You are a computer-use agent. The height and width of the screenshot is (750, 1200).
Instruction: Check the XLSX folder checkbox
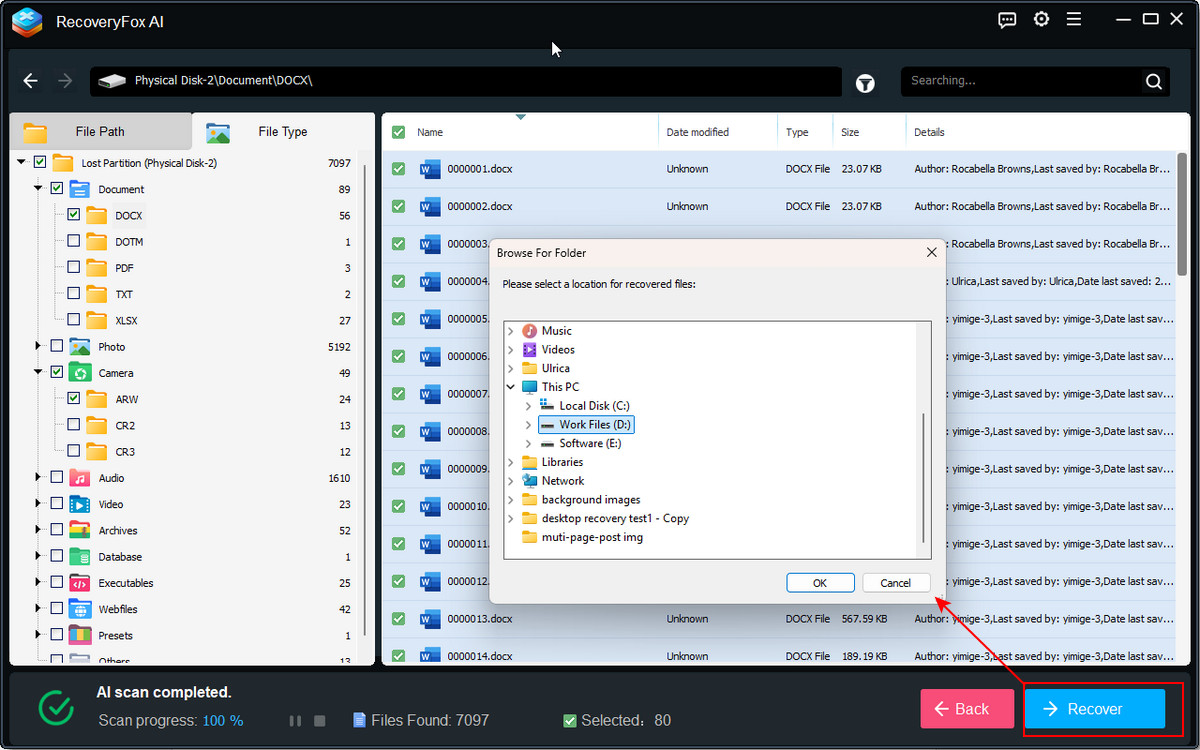pos(74,320)
